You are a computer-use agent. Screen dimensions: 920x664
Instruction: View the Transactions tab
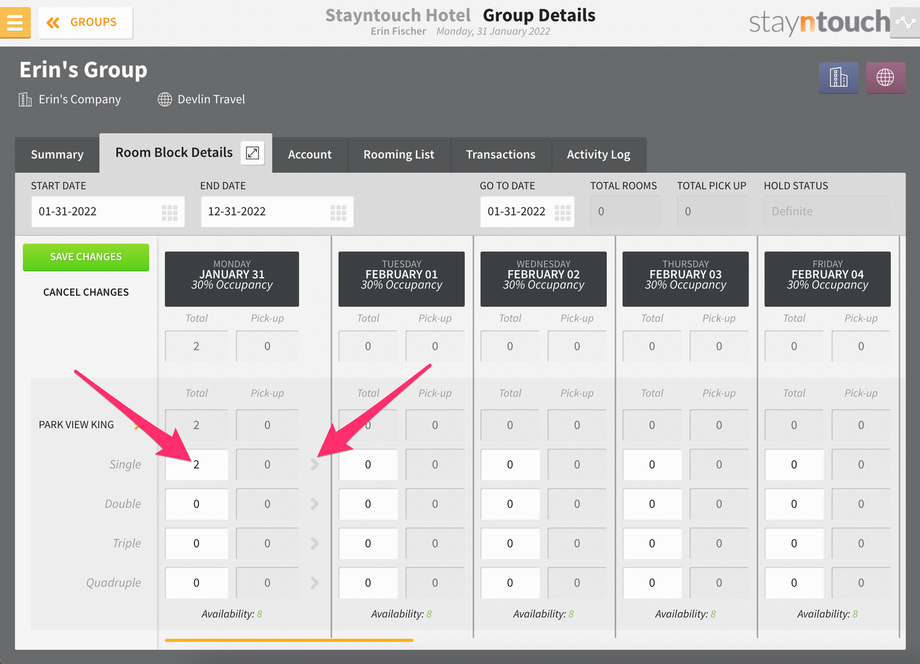click(500, 154)
